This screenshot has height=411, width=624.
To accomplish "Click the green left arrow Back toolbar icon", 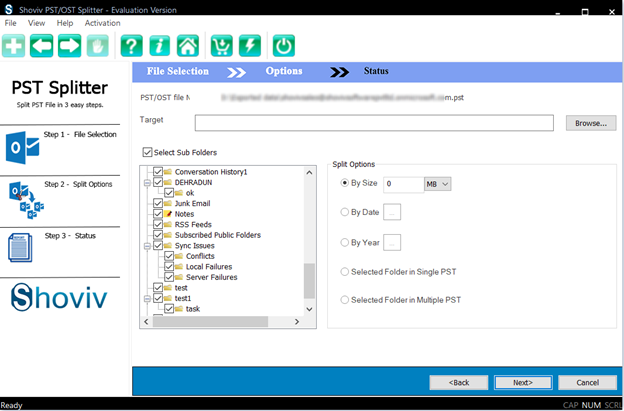I will point(41,46).
